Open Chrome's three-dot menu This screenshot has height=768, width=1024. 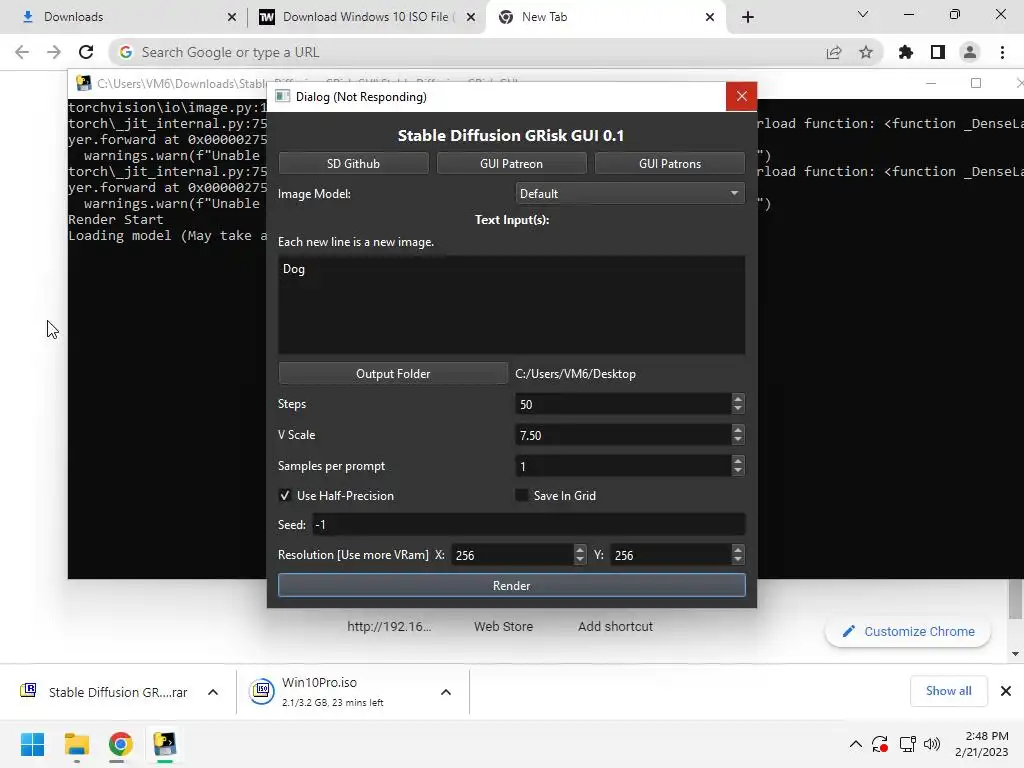[x=1002, y=52]
